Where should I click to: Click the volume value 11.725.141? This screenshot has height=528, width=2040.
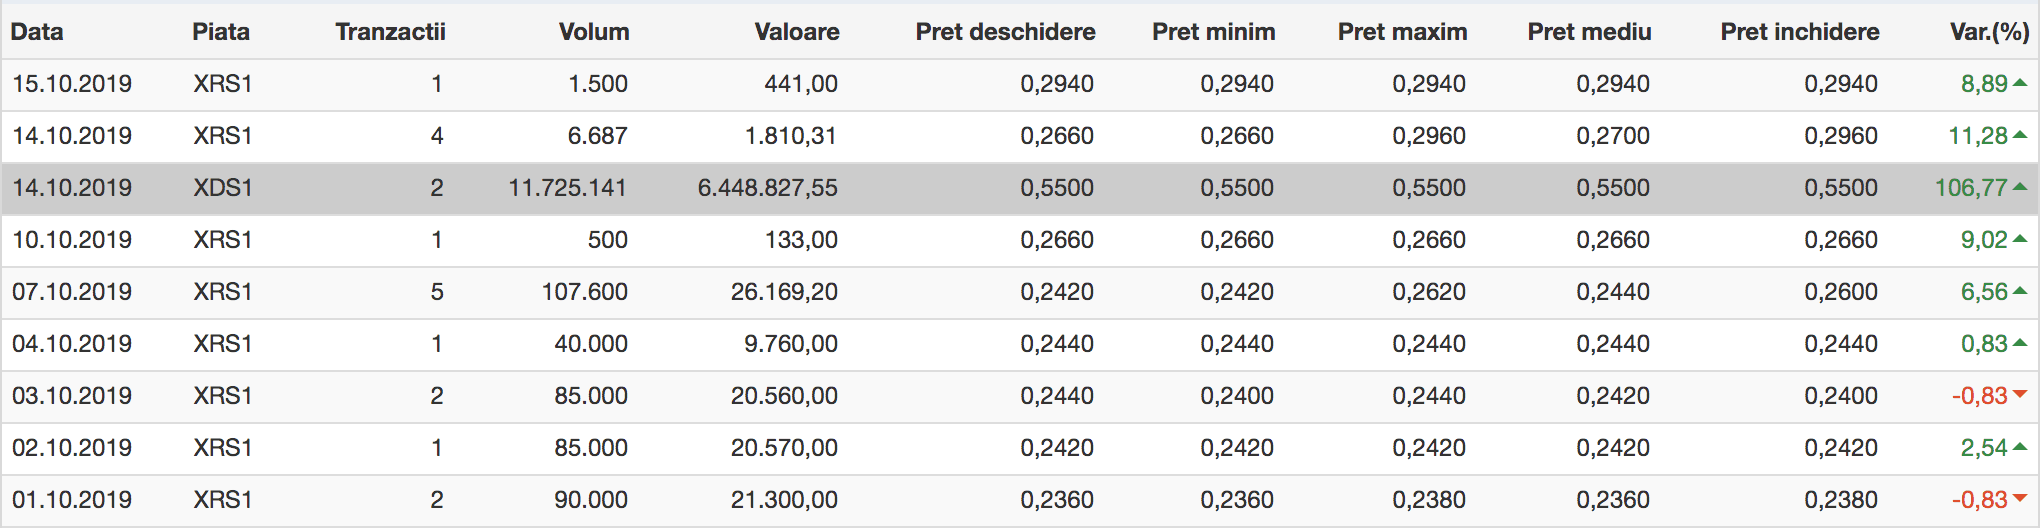pos(567,188)
